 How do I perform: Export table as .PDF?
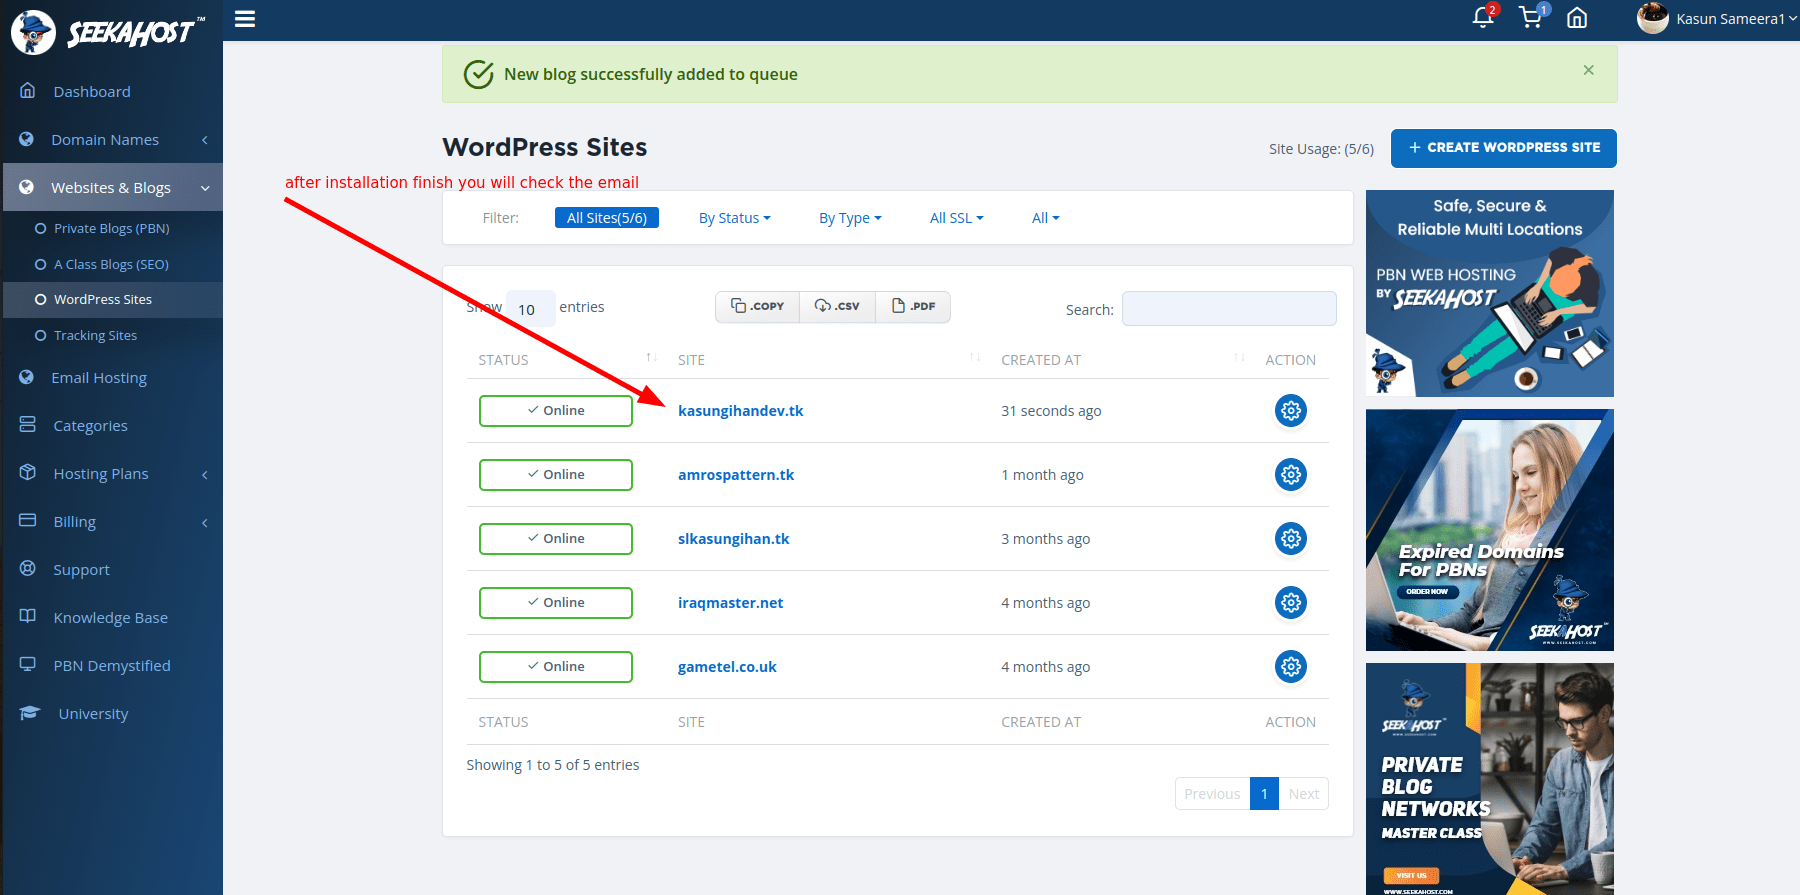913,306
